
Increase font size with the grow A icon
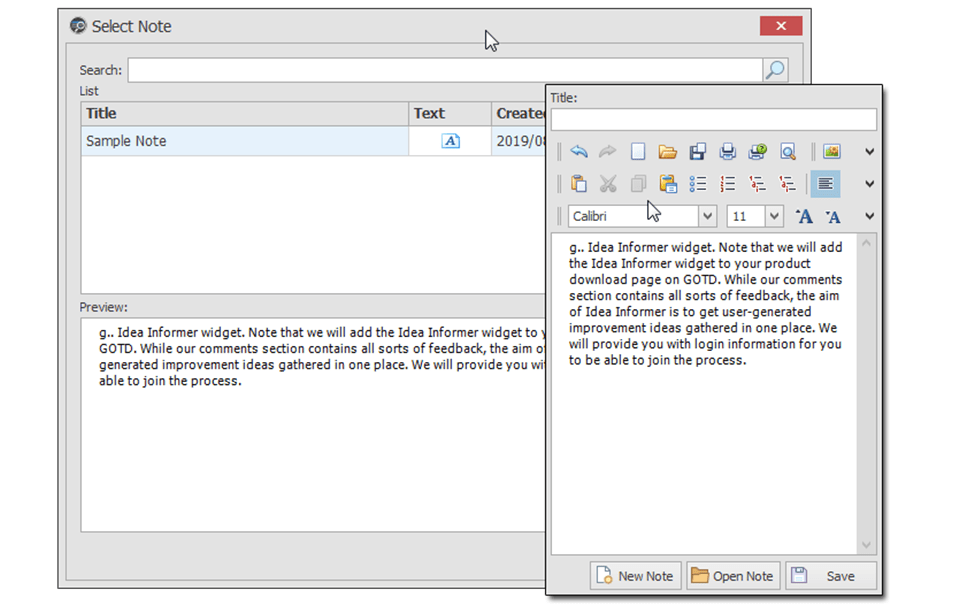pos(804,216)
